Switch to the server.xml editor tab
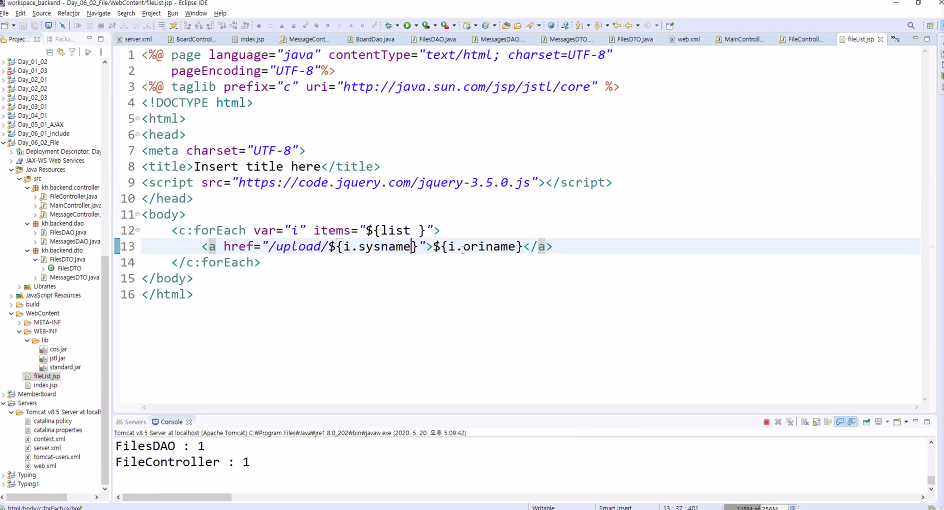Screen dimensions: 944x510 click(x=138, y=39)
